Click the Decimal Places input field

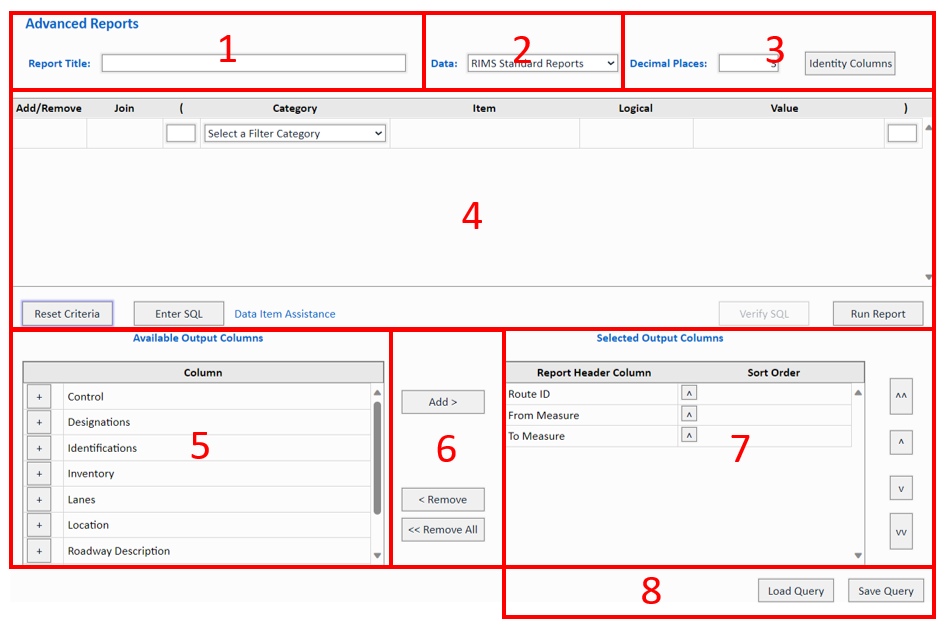coord(748,63)
